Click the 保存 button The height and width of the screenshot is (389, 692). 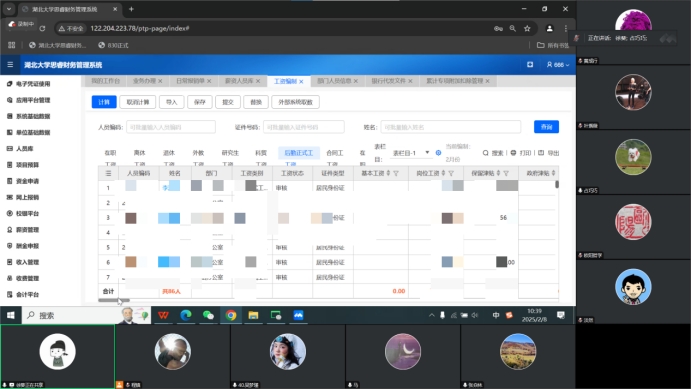[x=199, y=102]
